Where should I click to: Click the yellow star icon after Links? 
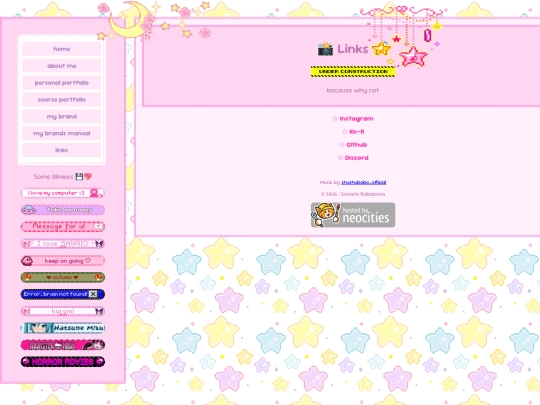pos(382,49)
